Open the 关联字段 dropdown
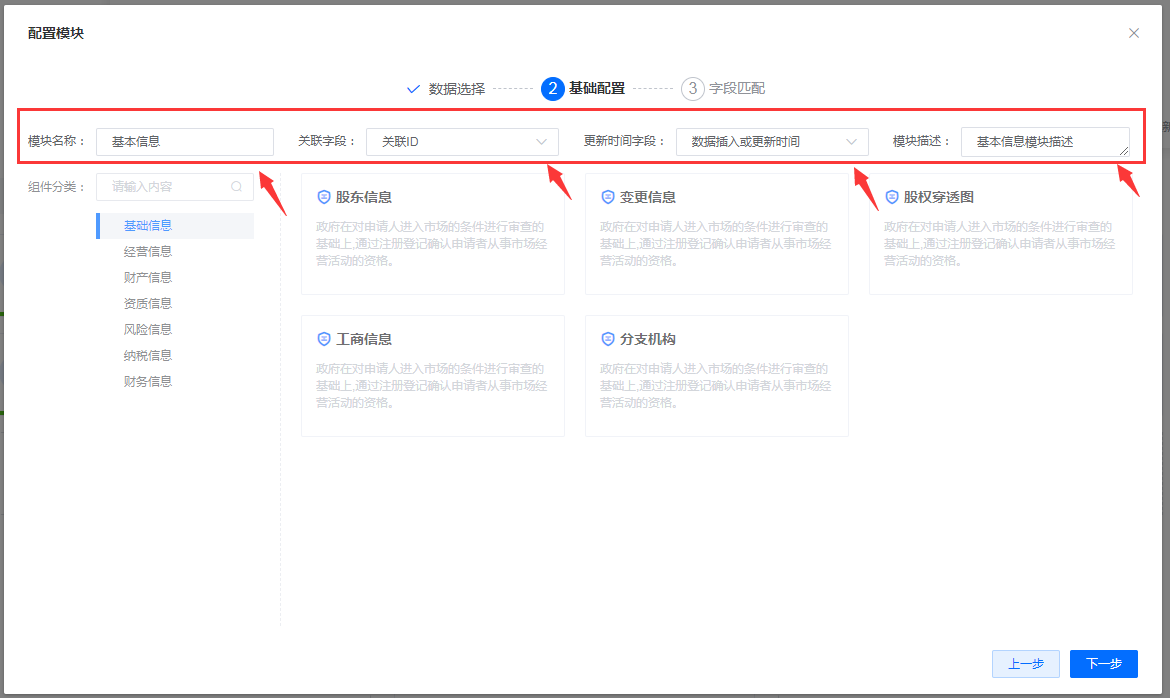This screenshot has width=1170, height=698. point(462,142)
